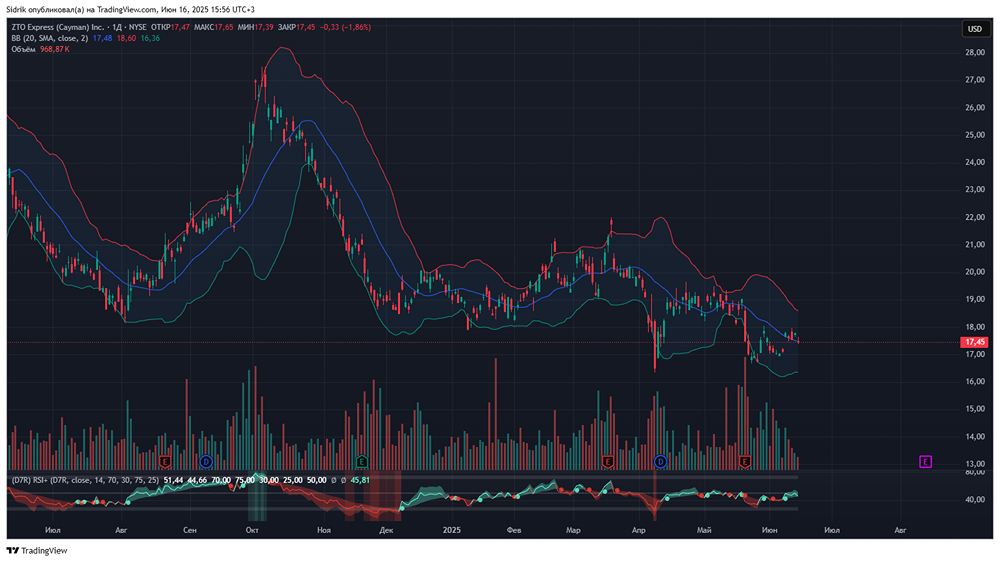Click the 968,87K volume value

coord(55,49)
